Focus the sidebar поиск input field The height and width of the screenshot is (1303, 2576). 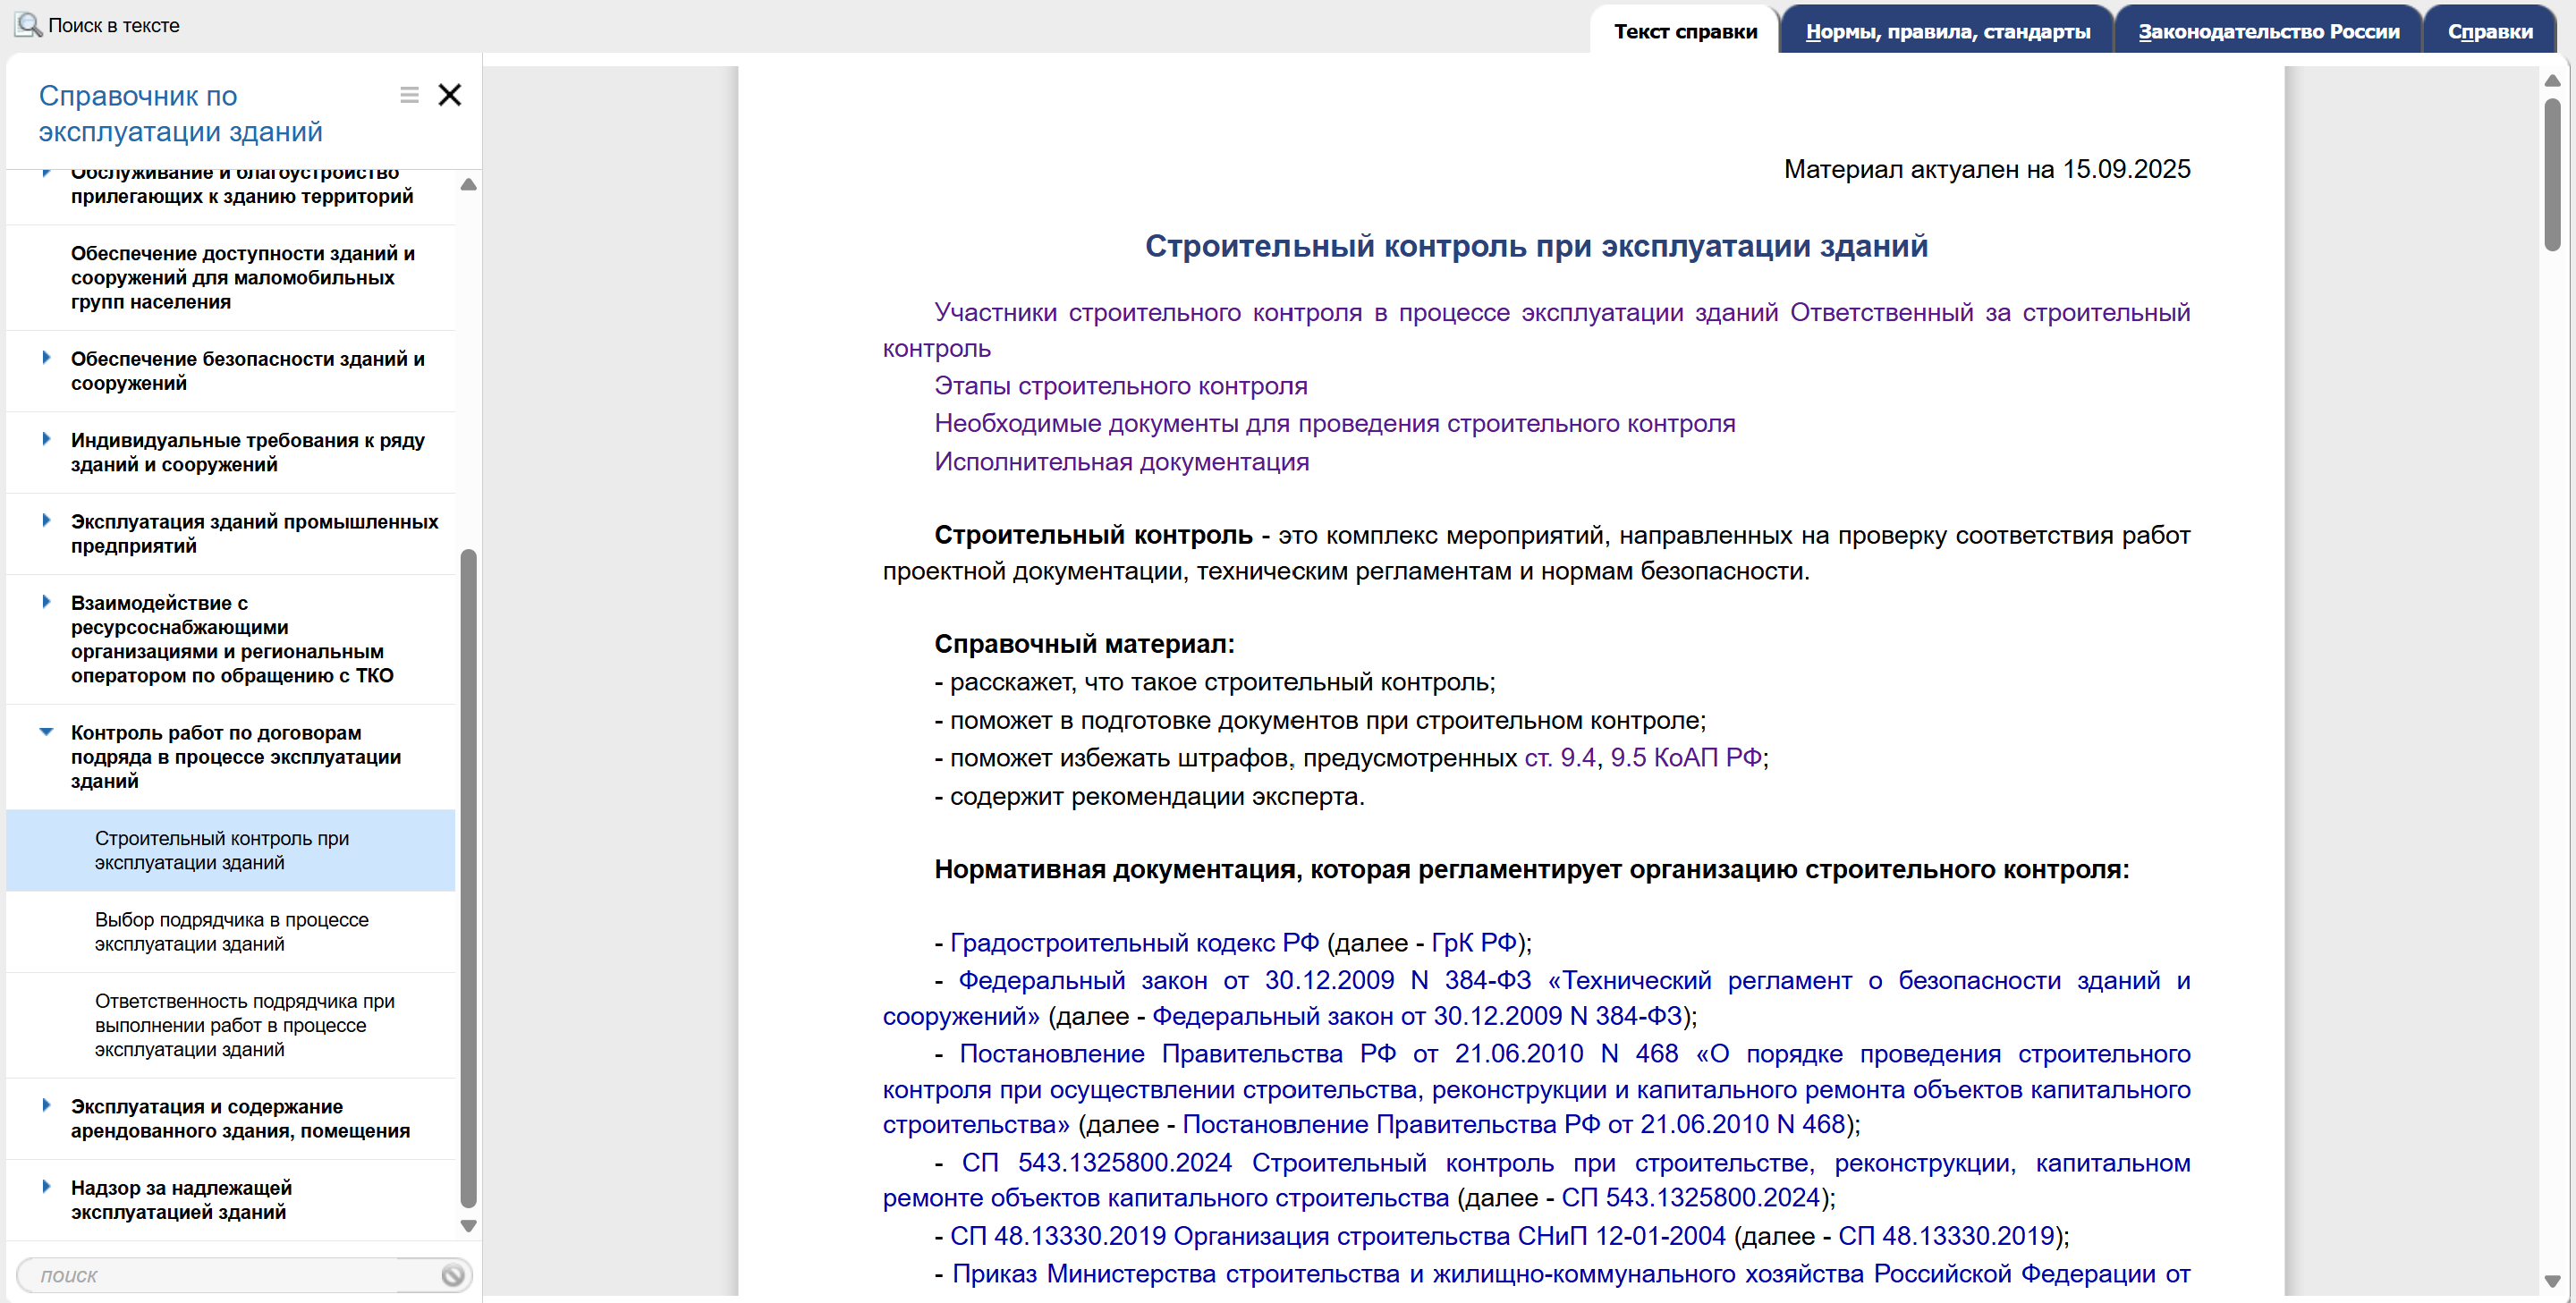click(230, 1275)
